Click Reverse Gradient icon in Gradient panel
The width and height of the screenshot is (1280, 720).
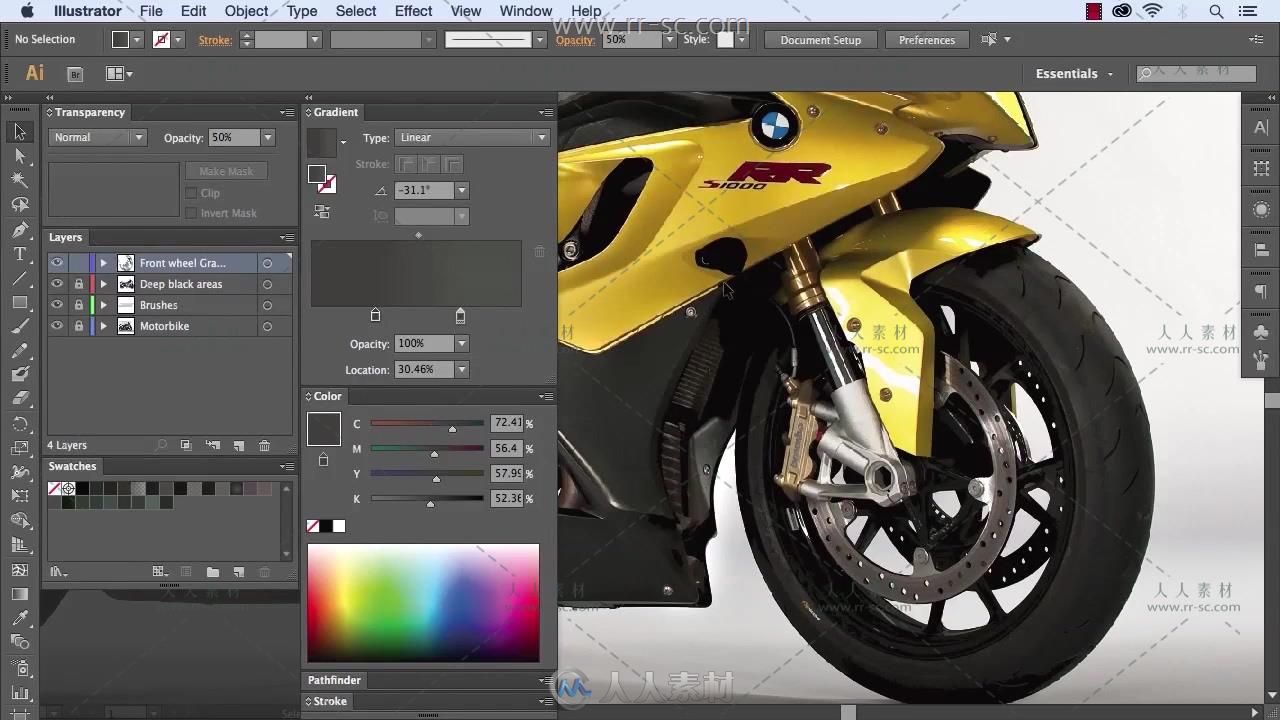pos(321,211)
